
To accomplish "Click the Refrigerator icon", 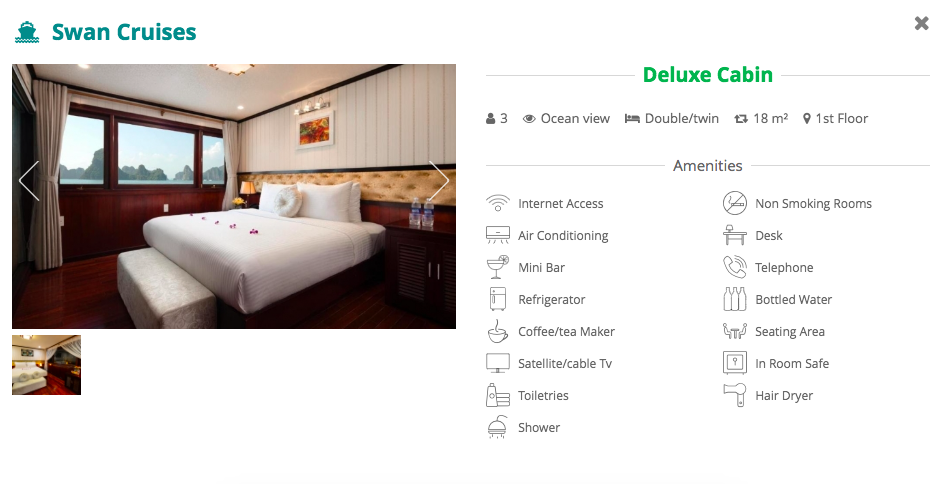I will point(498,299).
